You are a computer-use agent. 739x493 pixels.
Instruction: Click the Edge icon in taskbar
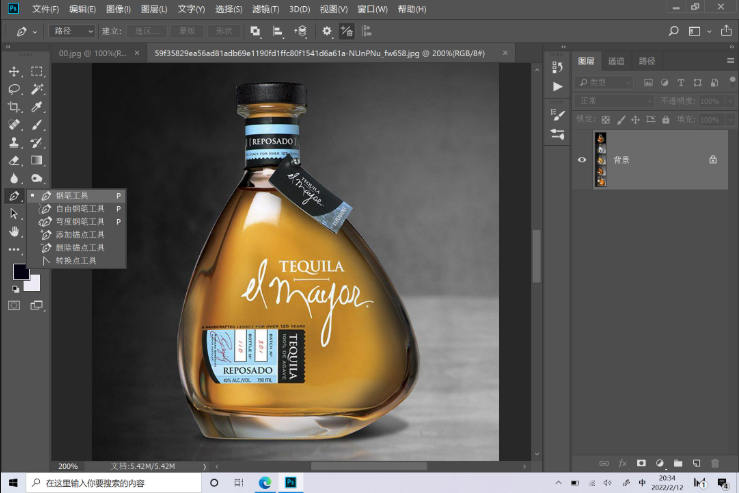click(x=265, y=483)
